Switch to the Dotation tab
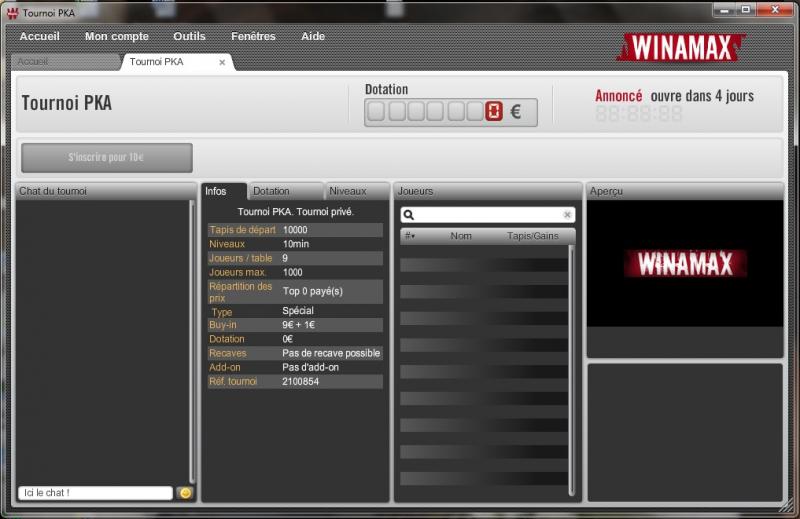 point(286,191)
